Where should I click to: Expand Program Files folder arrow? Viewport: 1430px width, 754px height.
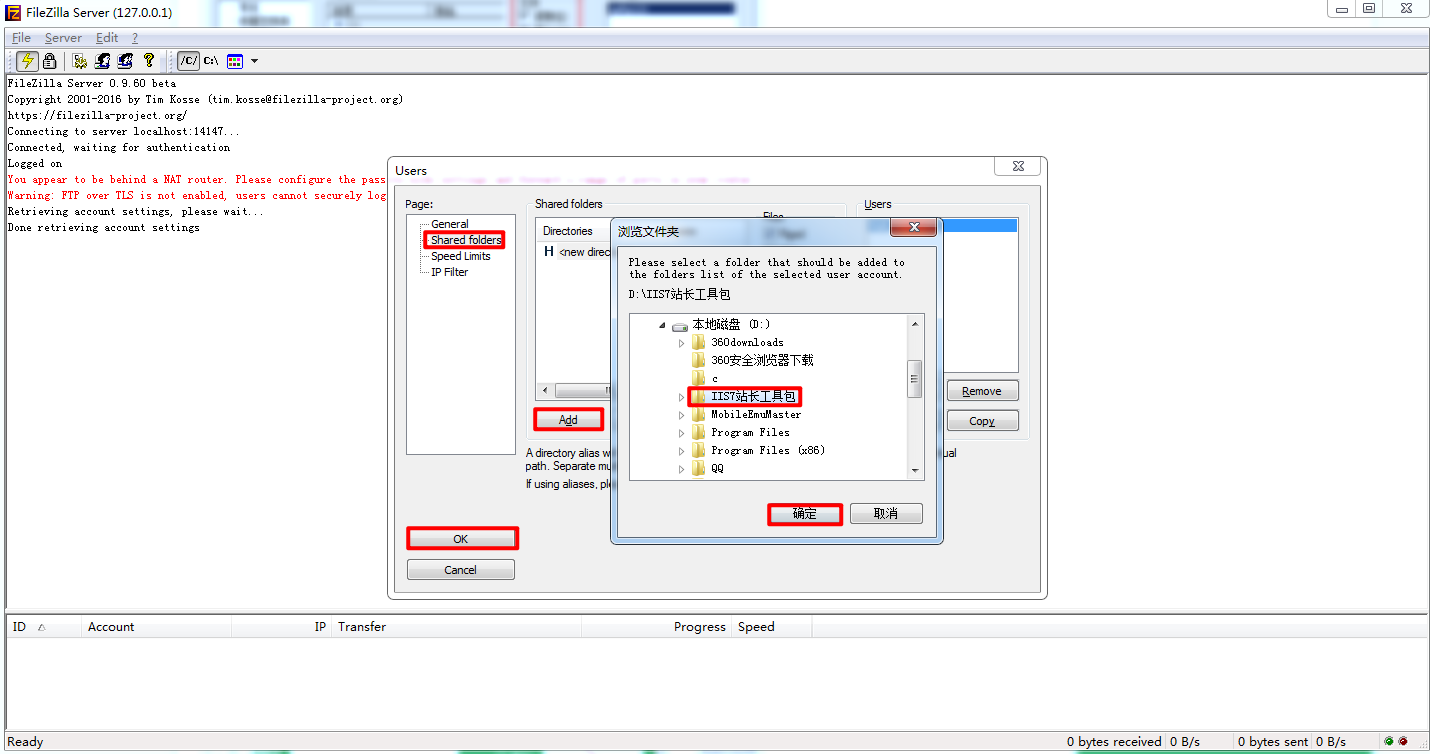click(682, 432)
